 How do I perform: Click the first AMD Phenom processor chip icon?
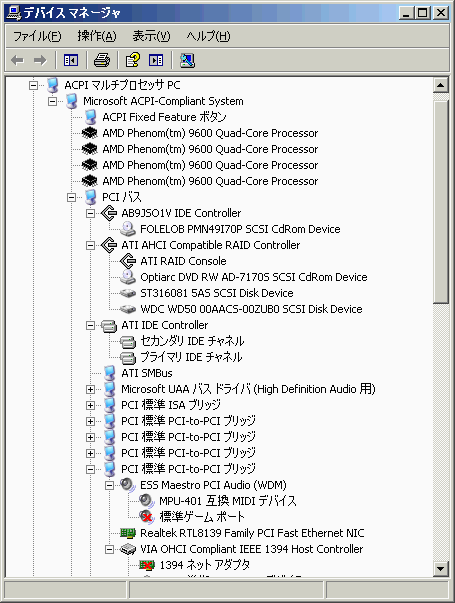[90, 133]
